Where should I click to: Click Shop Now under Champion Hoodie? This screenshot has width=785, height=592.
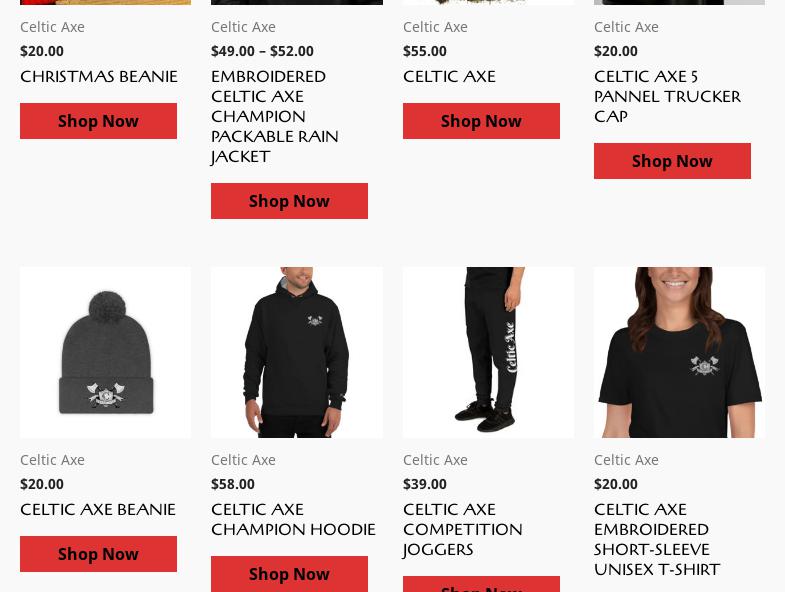pyautogui.click(x=289, y=574)
